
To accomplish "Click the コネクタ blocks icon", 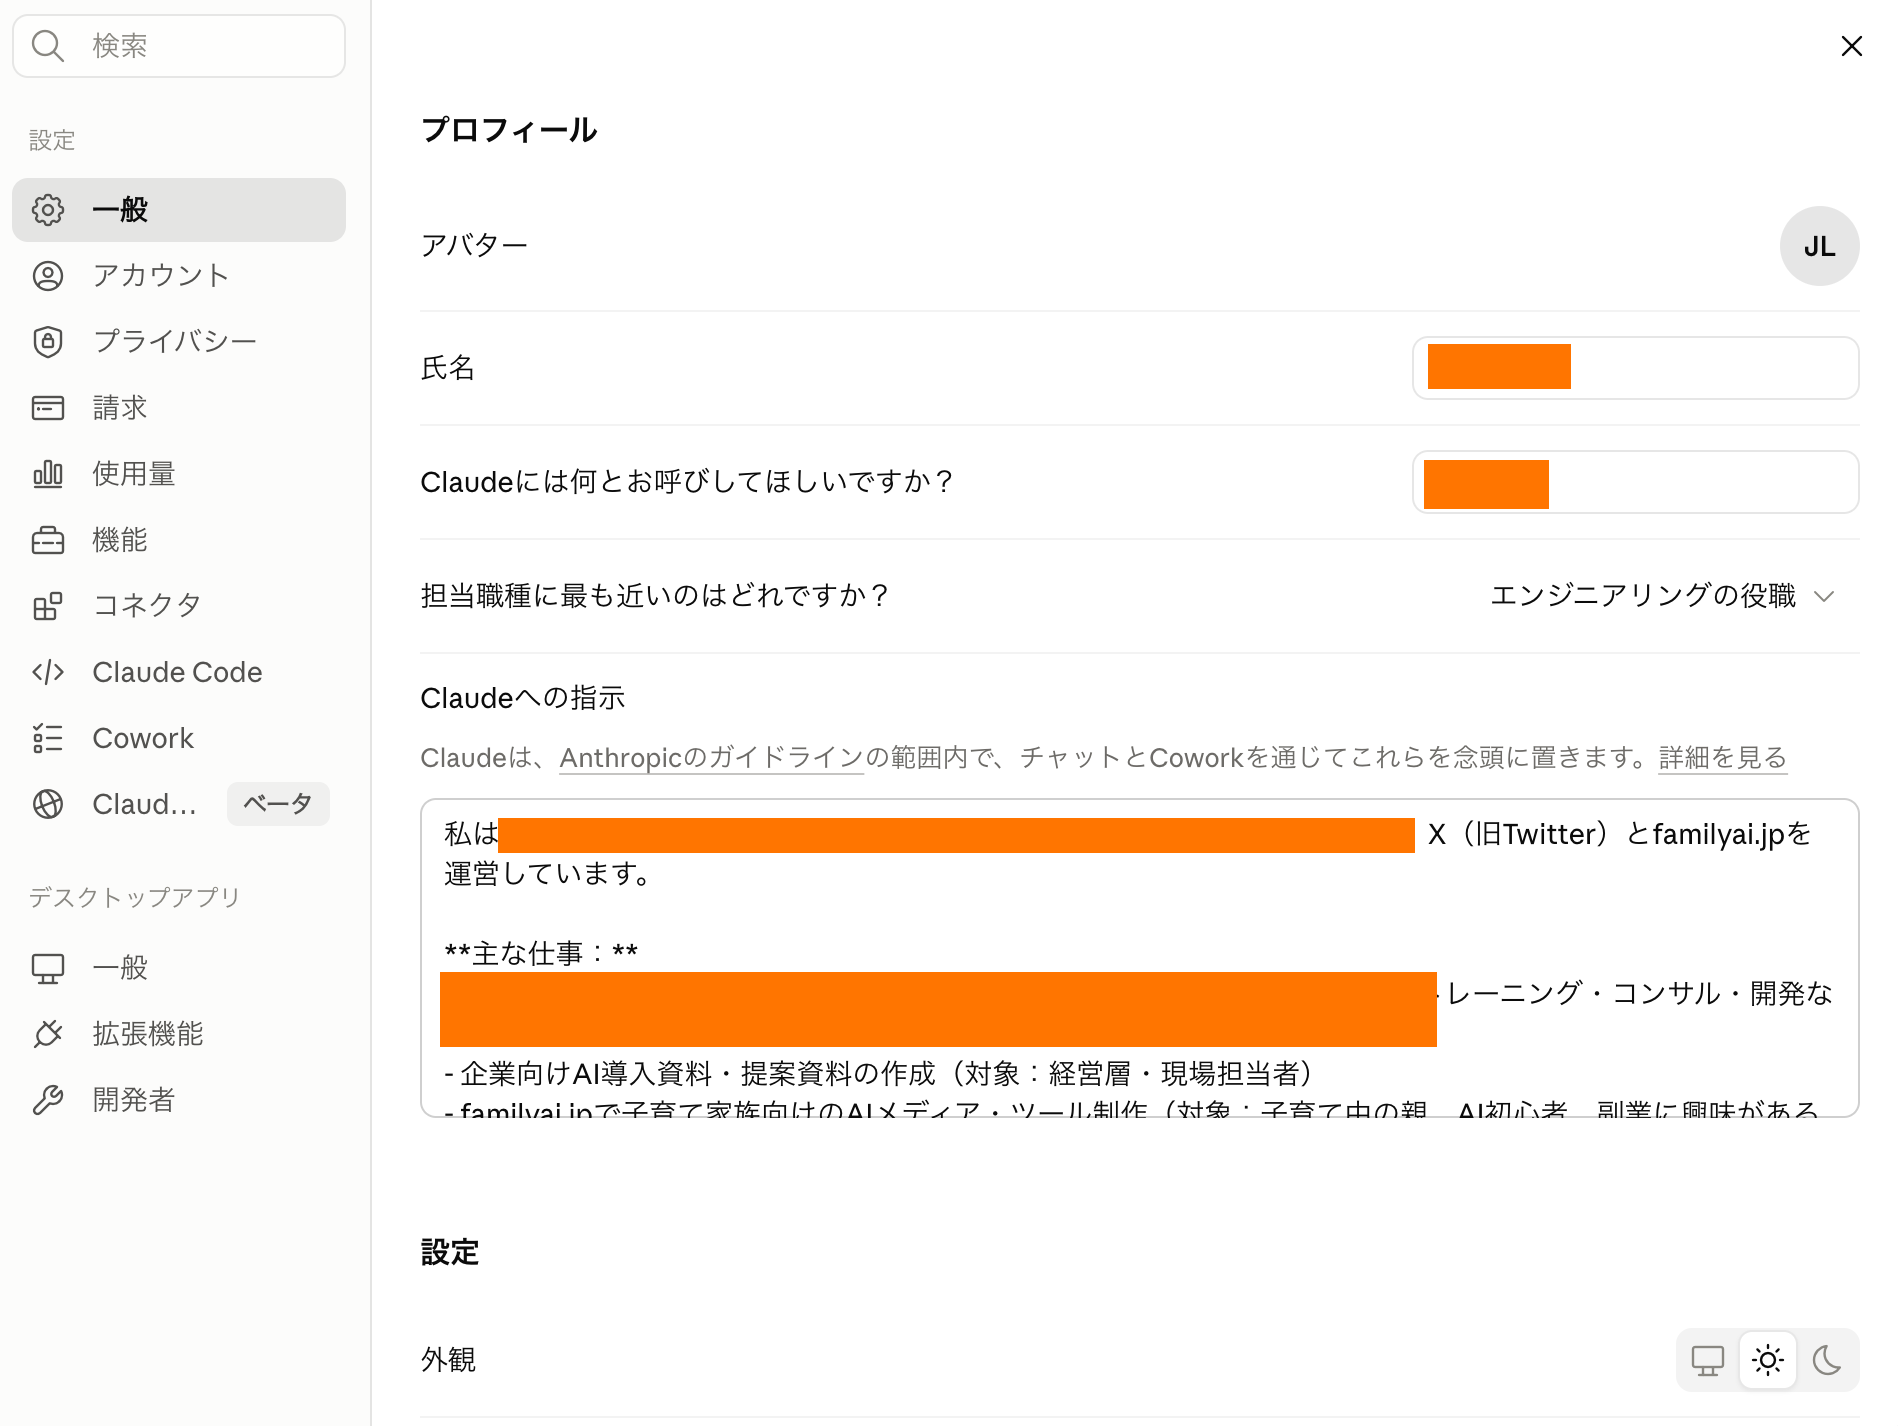I will pos(47,606).
